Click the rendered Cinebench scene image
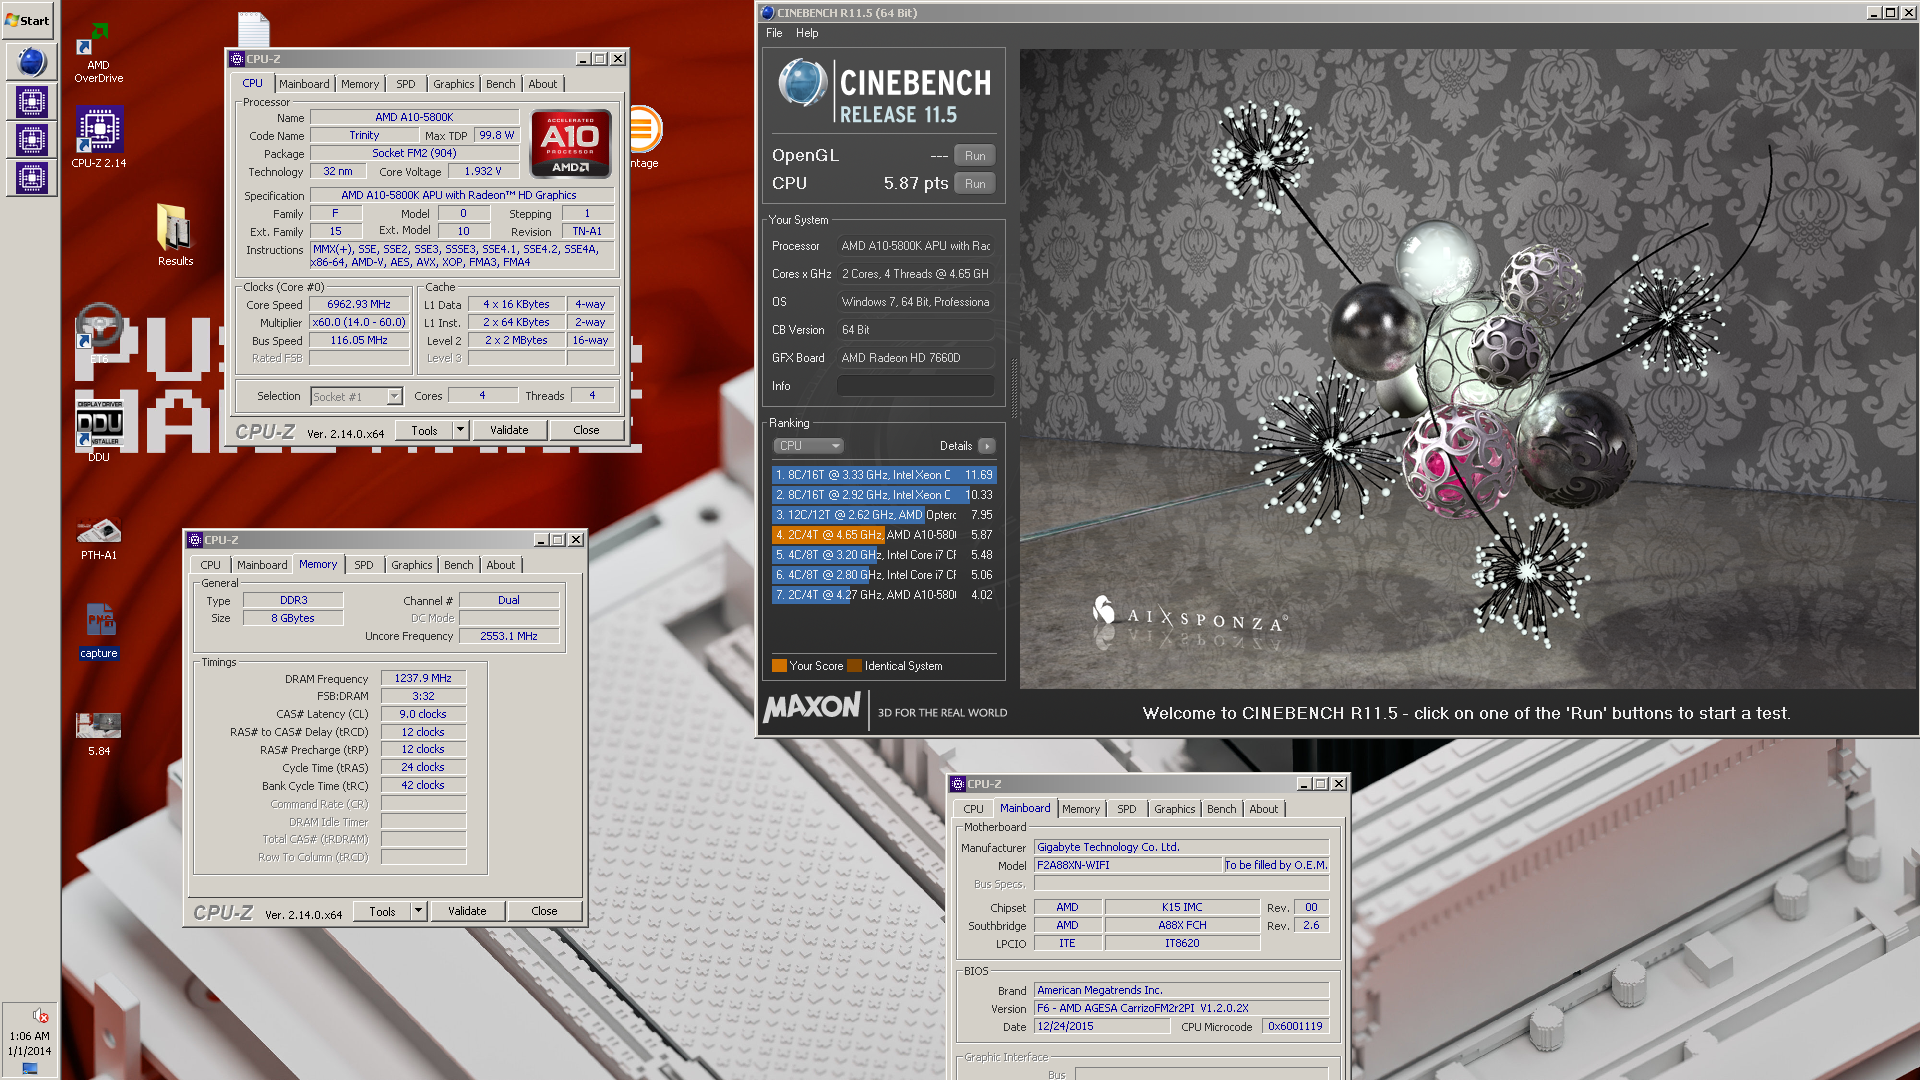 1468,368
